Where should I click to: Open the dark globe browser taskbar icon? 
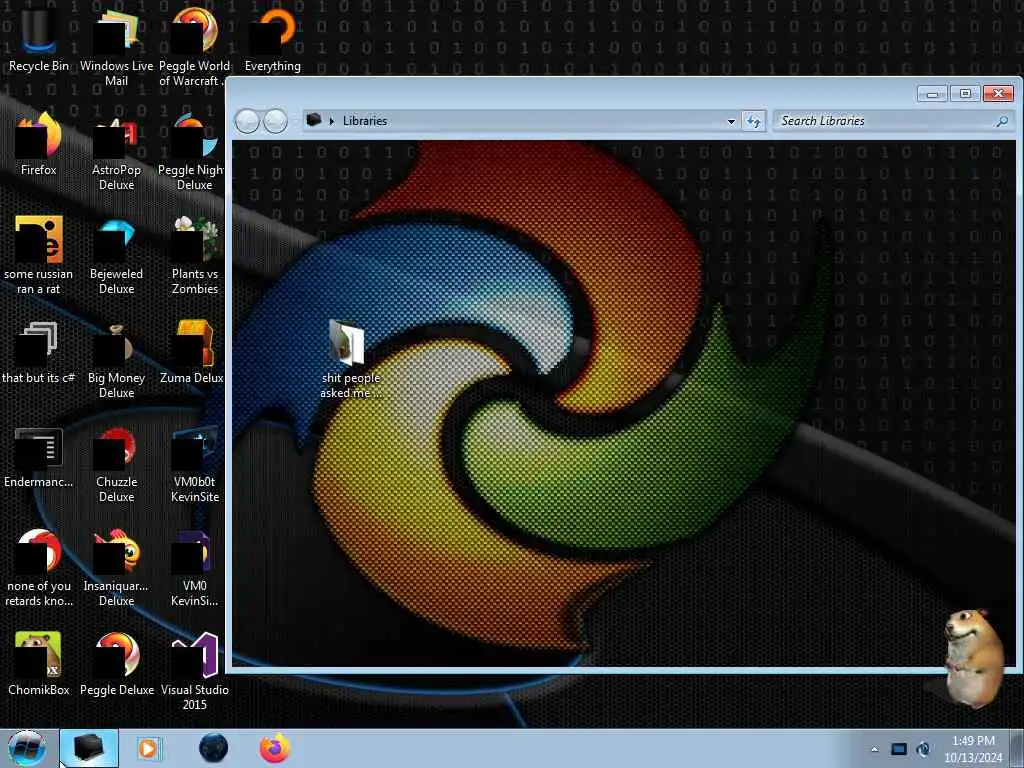click(214, 748)
